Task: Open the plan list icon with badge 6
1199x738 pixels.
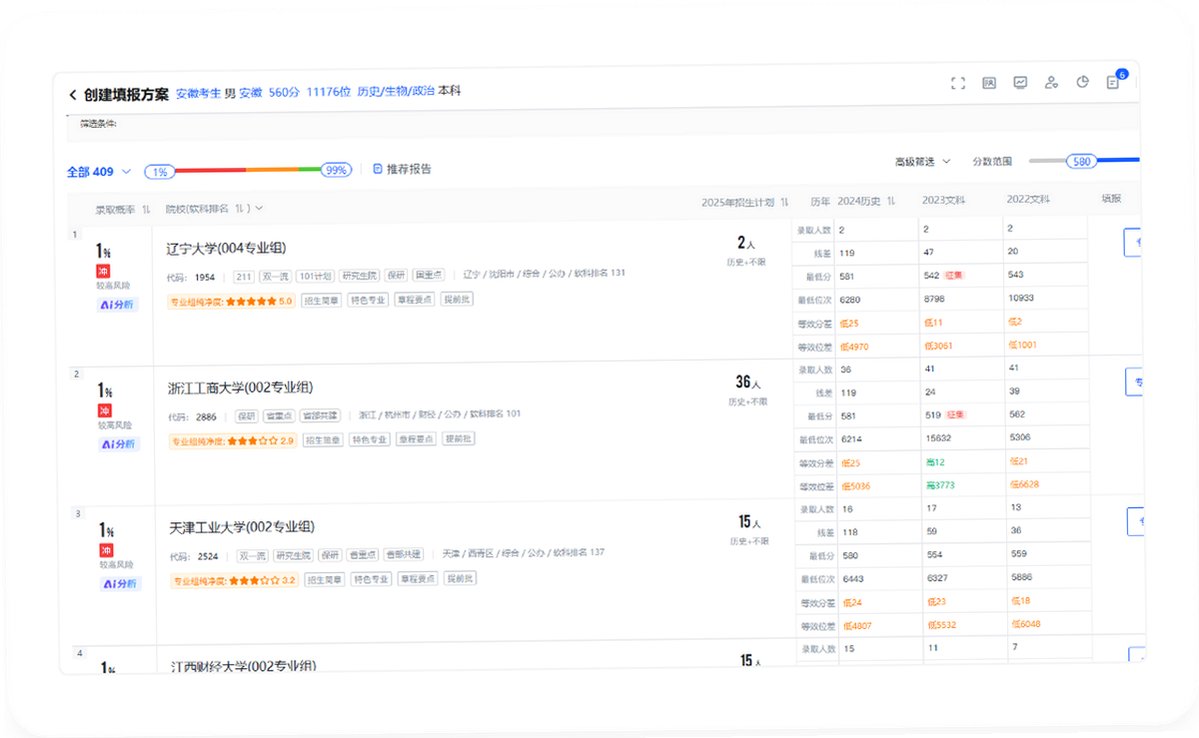Action: [x=1113, y=82]
